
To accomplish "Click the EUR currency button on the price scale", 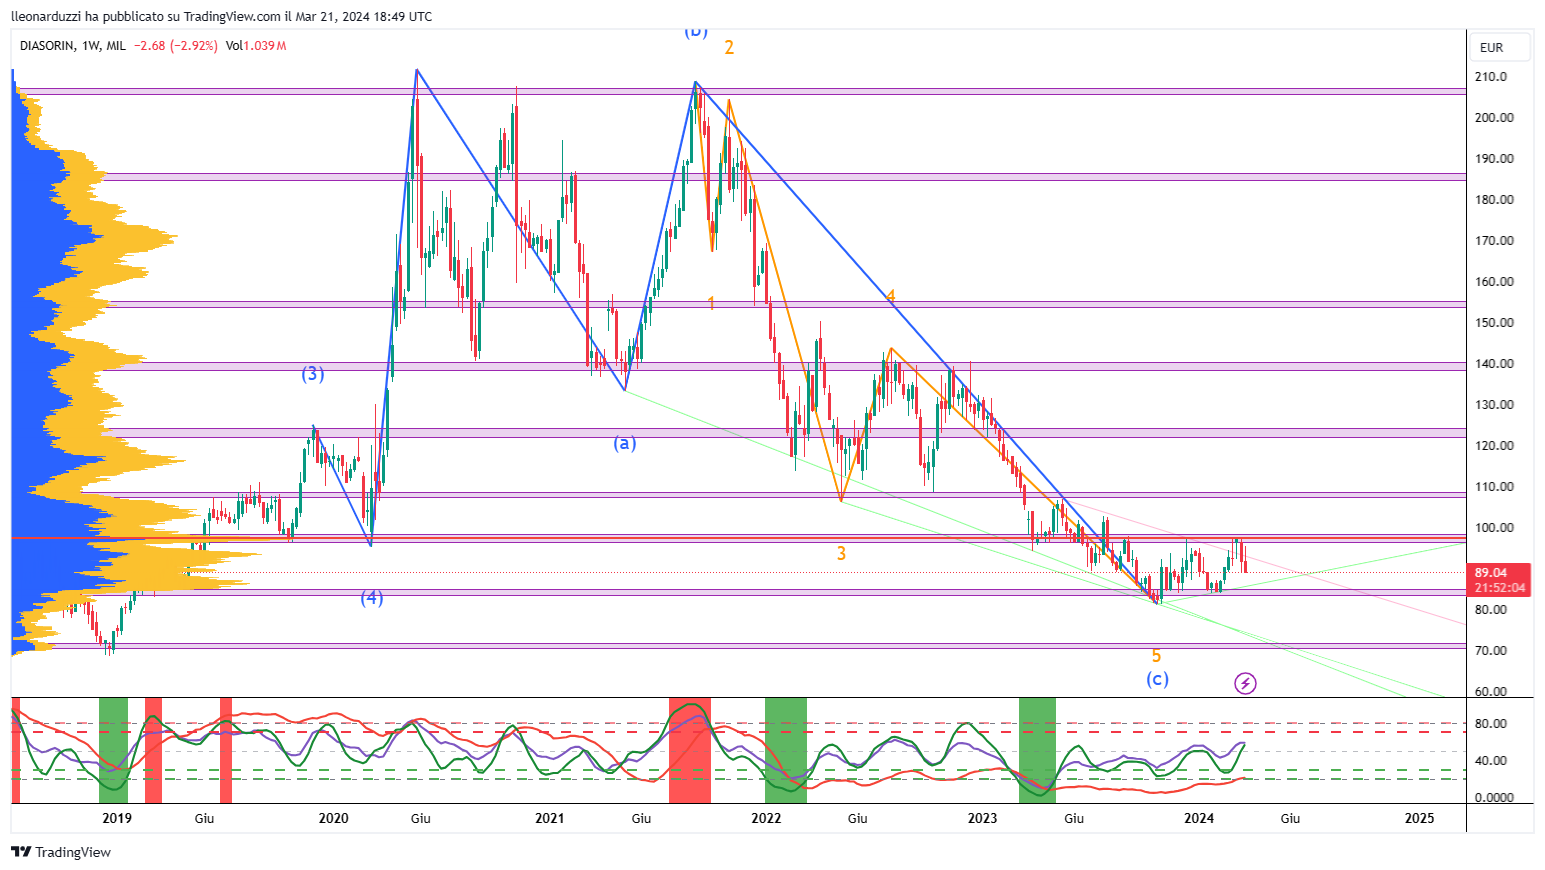I will tap(1502, 47).
